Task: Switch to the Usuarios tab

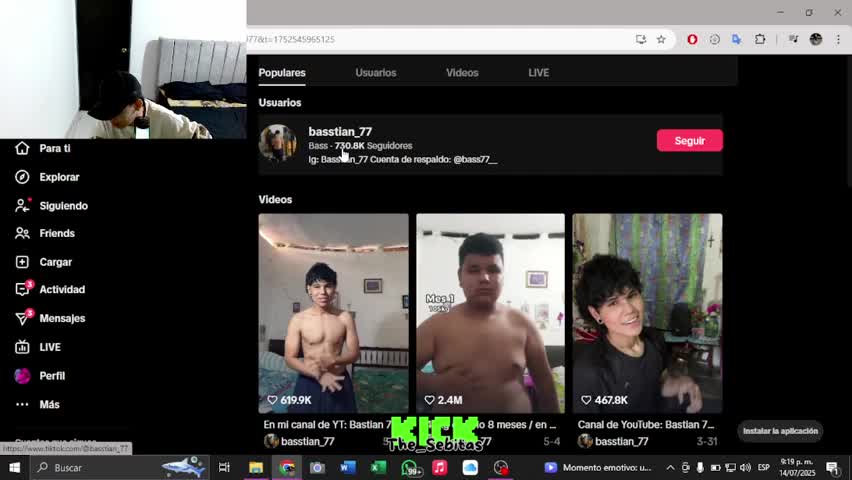Action: [x=376, y=73]
